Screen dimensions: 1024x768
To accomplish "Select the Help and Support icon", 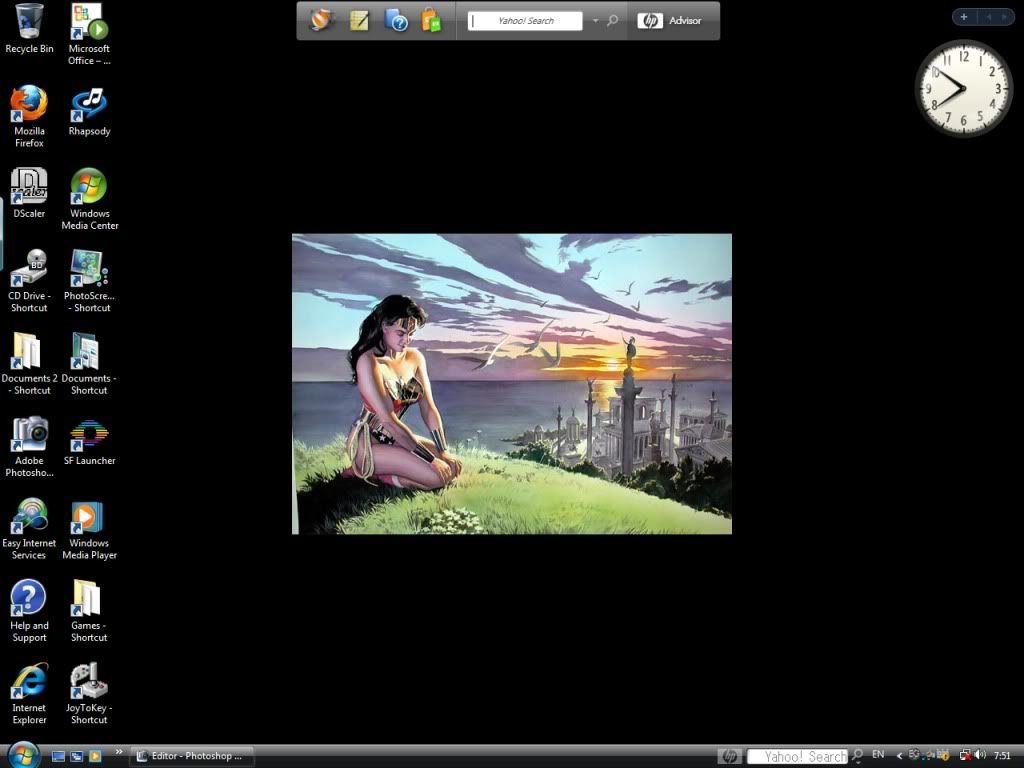I will pyautogui.click(x=29, y=611).
